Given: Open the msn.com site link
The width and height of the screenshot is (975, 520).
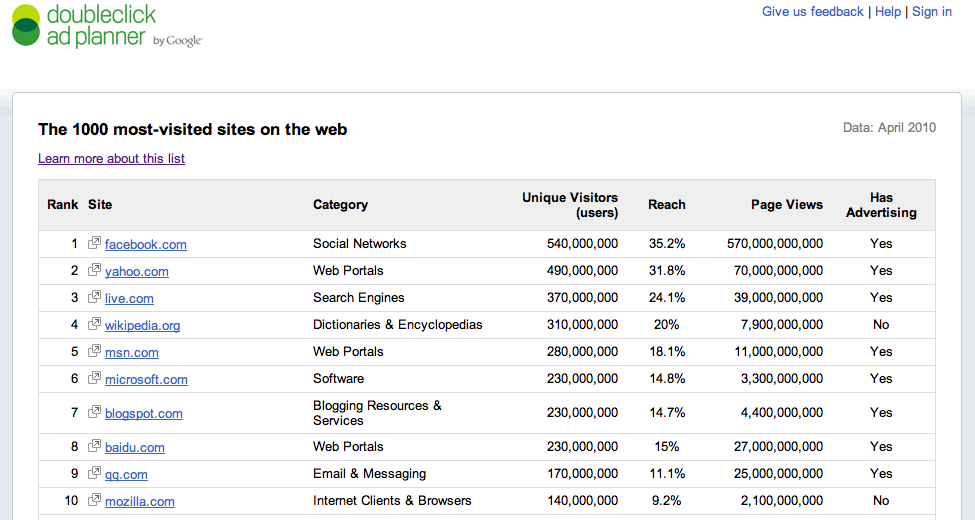Looking at the screenshot, I should (132, 353).
